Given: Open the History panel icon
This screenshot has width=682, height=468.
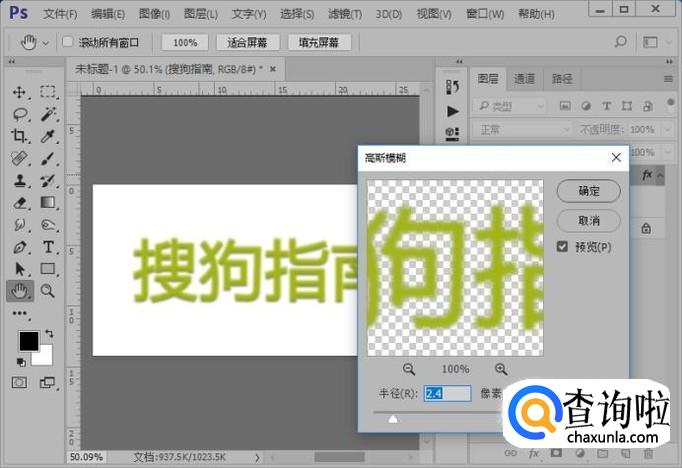Looking at the screenshot, I should tap(452, 87).
